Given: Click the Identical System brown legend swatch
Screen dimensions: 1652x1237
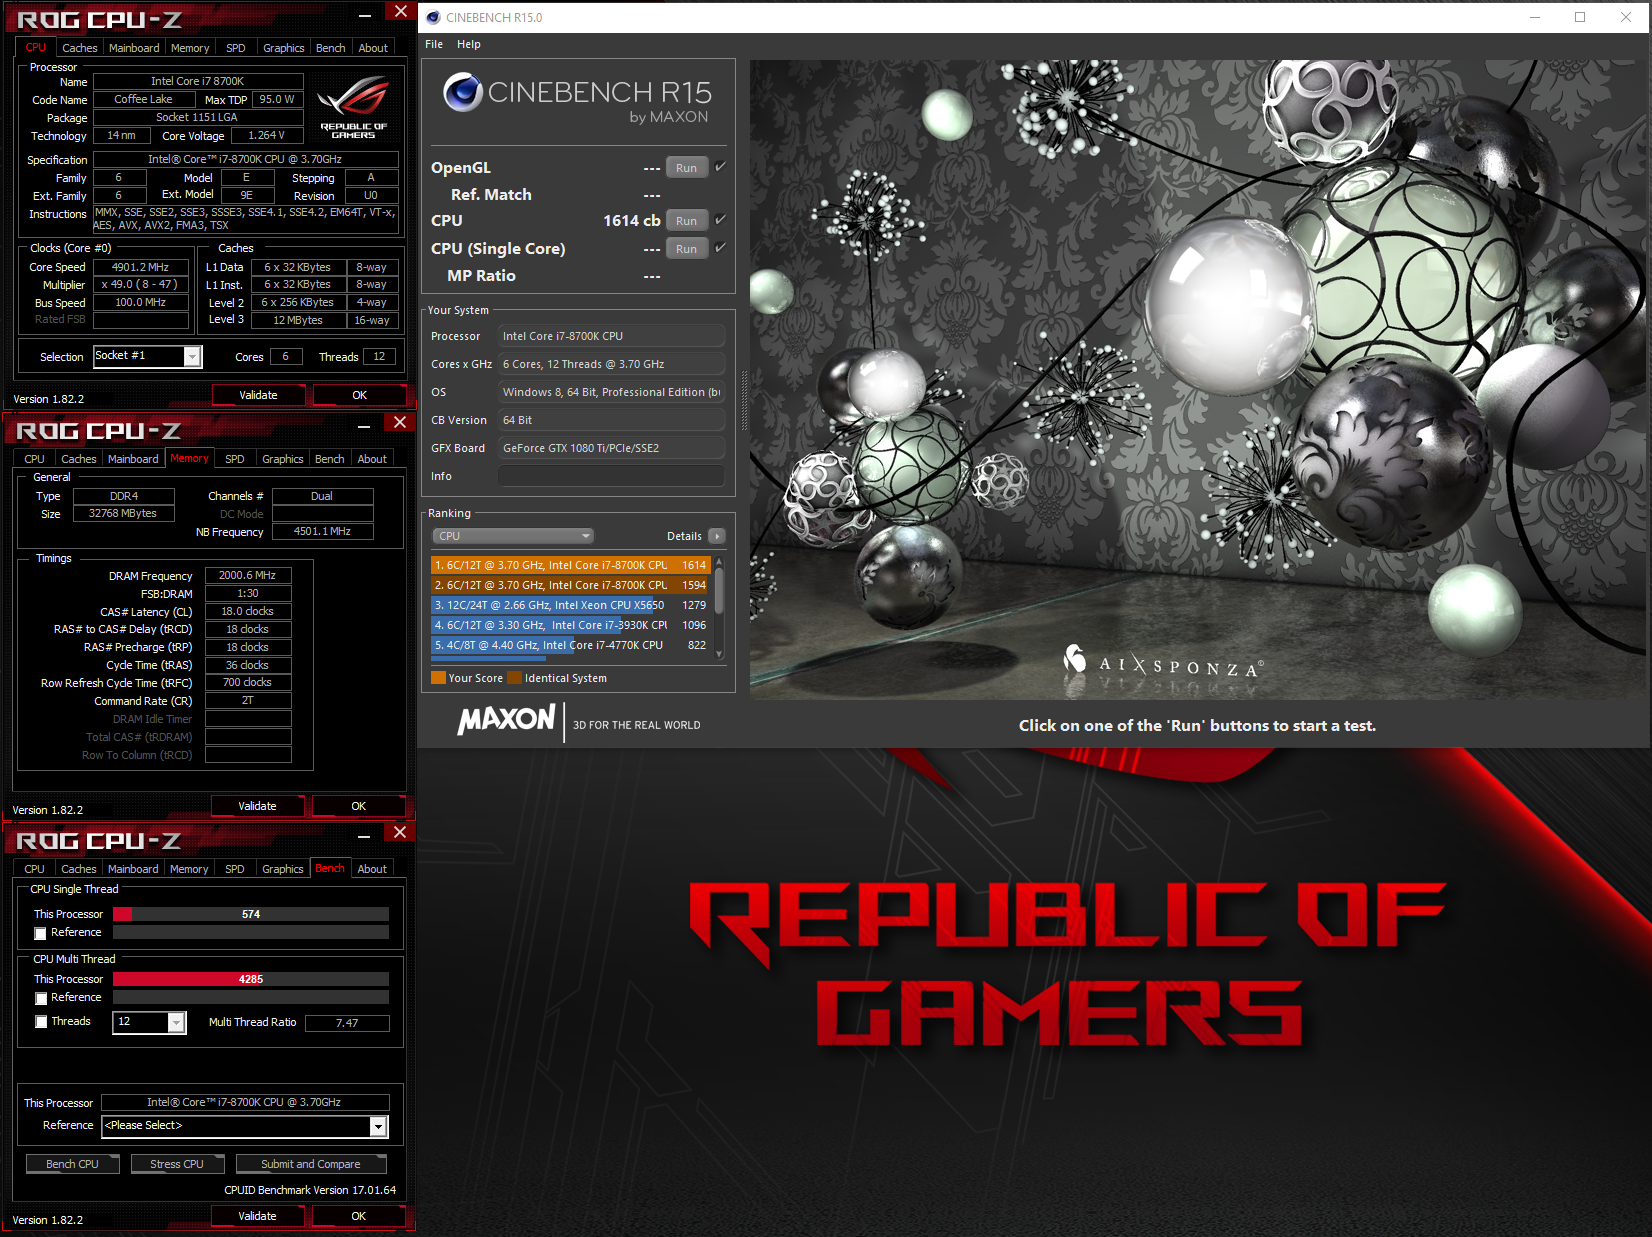Looking at the screenshot, I should [x=514, y=678].
